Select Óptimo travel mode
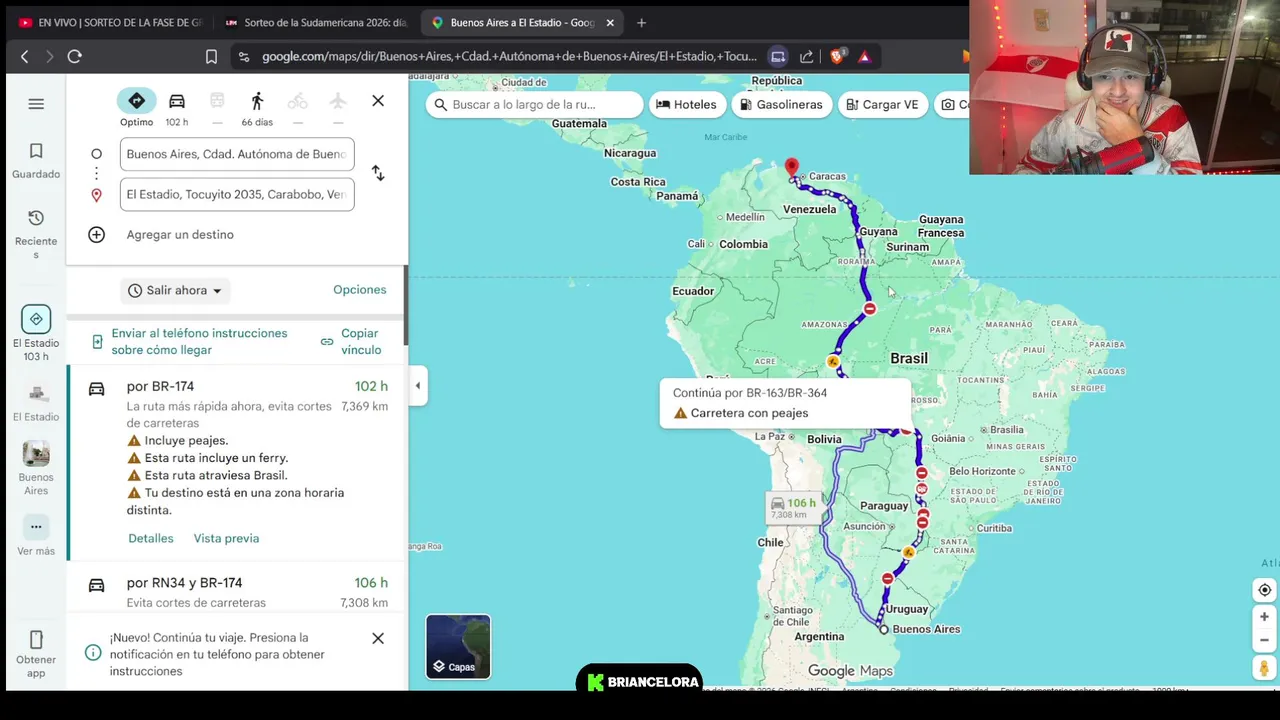The image size is (1280, 720). pos(137,107)
